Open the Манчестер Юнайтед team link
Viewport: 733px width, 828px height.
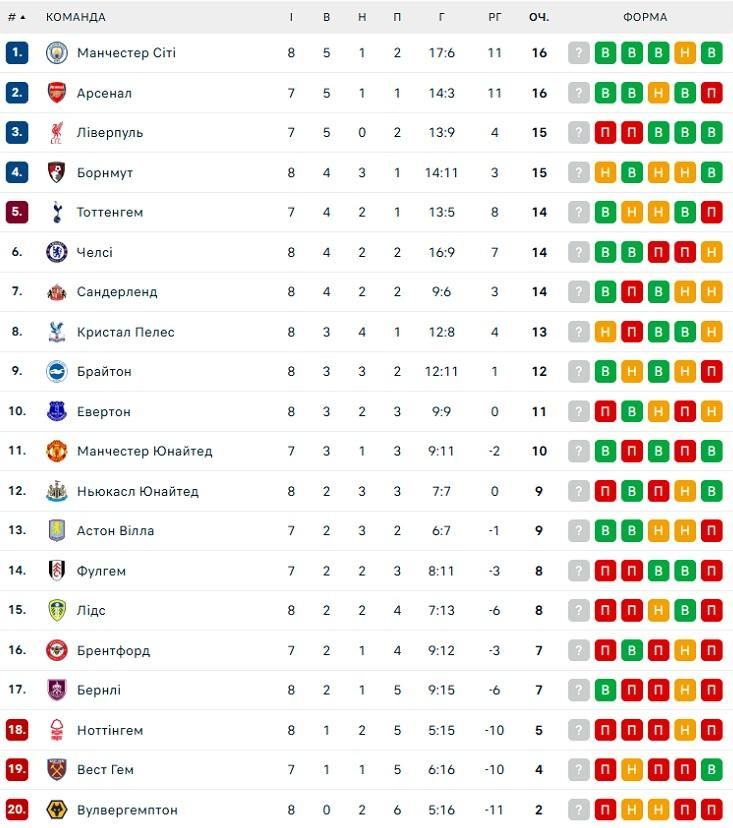[144, 451]
